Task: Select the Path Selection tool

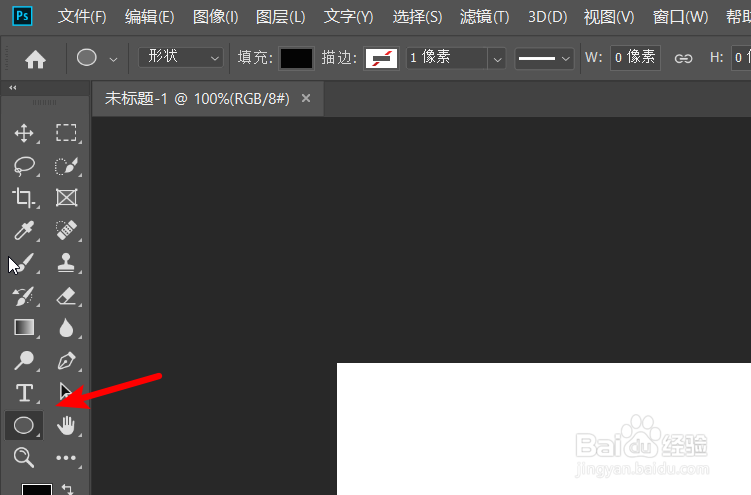Action: (x=66, y=392)
